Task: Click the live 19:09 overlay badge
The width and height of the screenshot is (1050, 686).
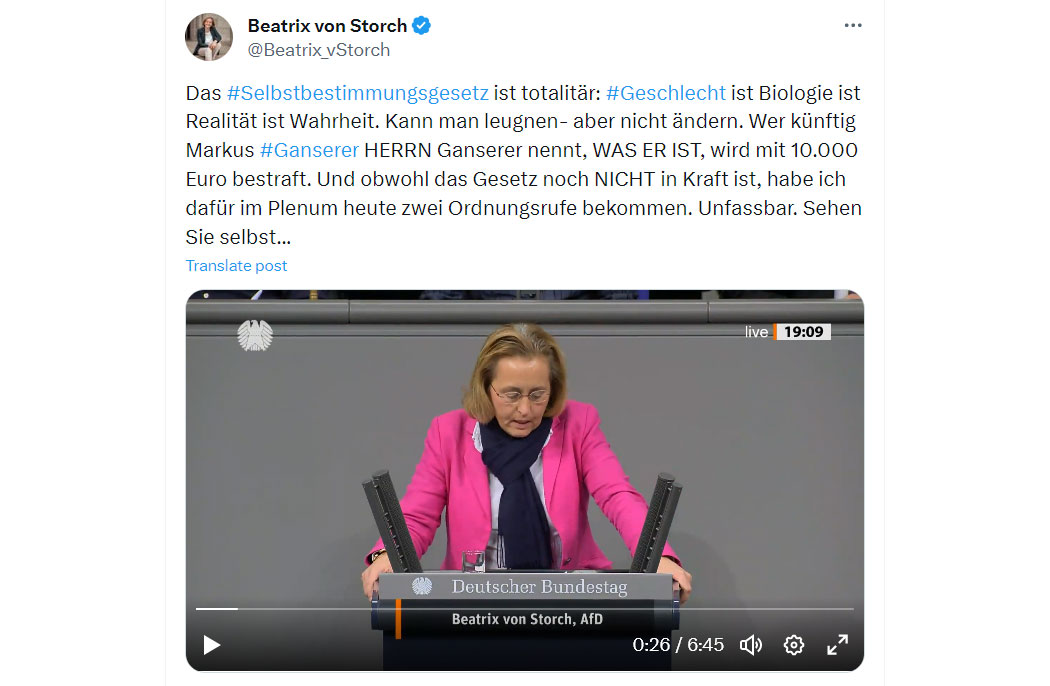Action: point(788,332)
